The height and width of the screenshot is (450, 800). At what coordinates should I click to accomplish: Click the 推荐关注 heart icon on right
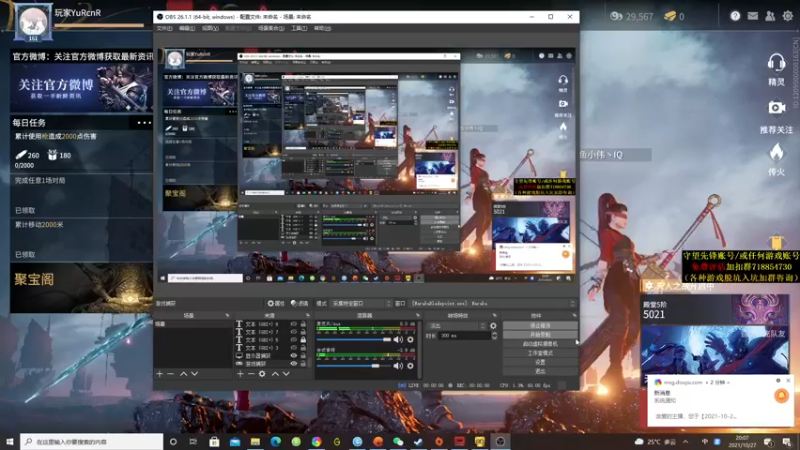tap(776, 108)
